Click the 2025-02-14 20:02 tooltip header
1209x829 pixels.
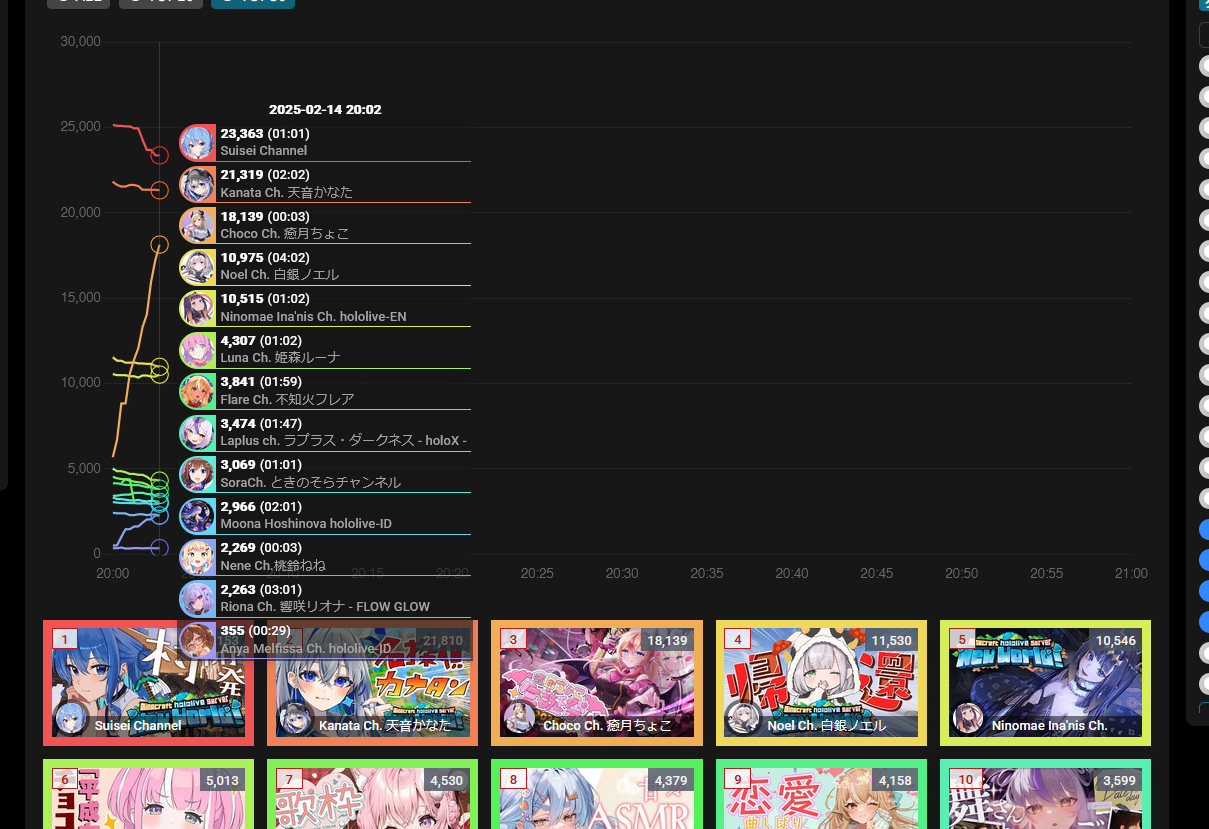[325, 110]
